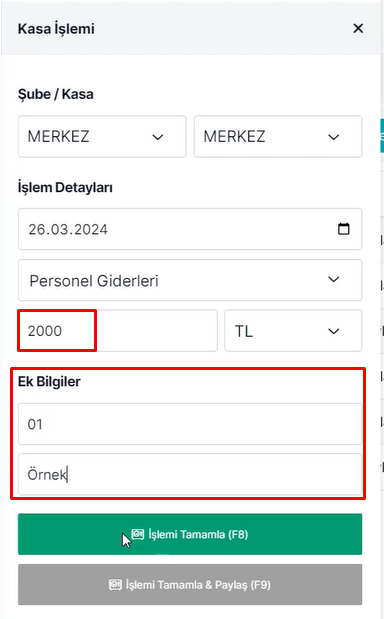Expand the left MERKEZ branch chevron
The width and height of the screenshot is (384, 619).
click(x=158, y=137)
